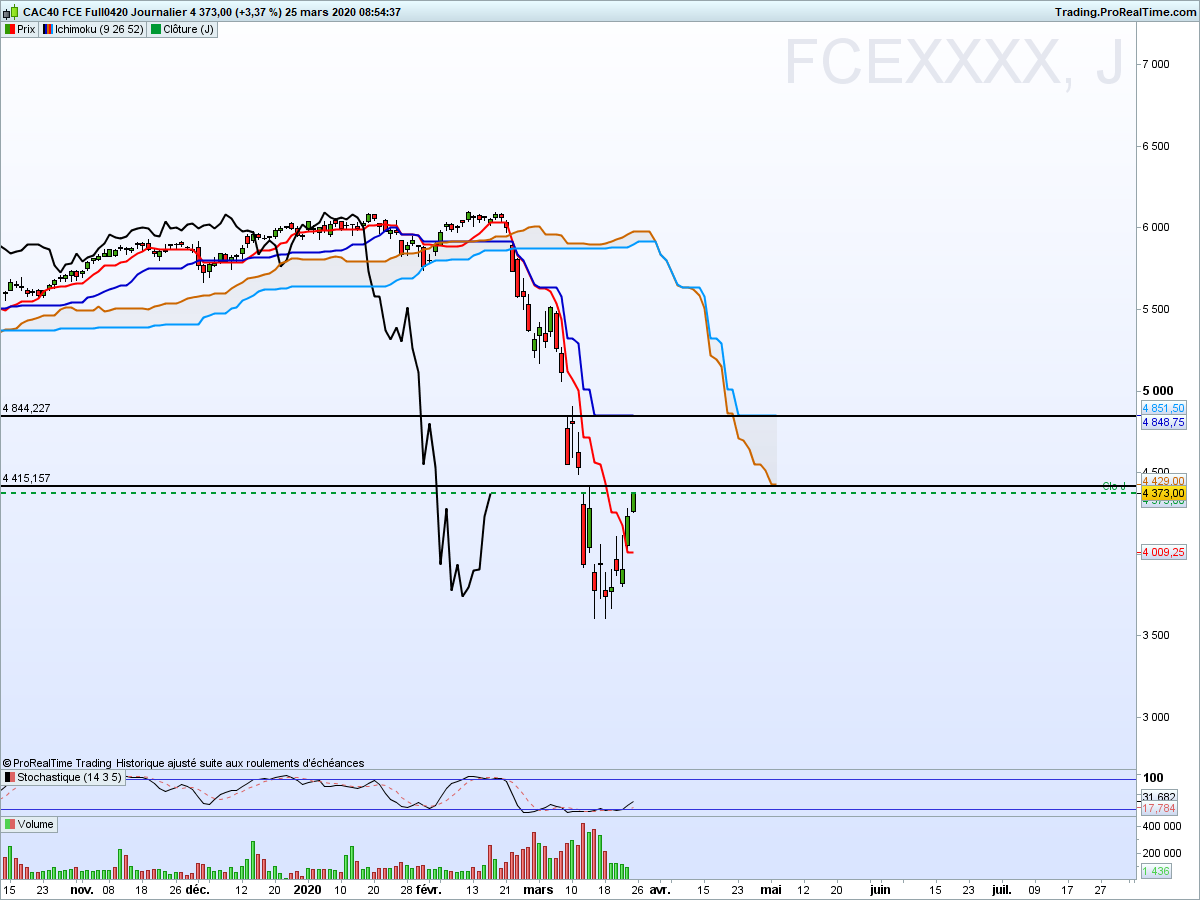Select the 4 844,227 horizontal line label

click(27, 408)
